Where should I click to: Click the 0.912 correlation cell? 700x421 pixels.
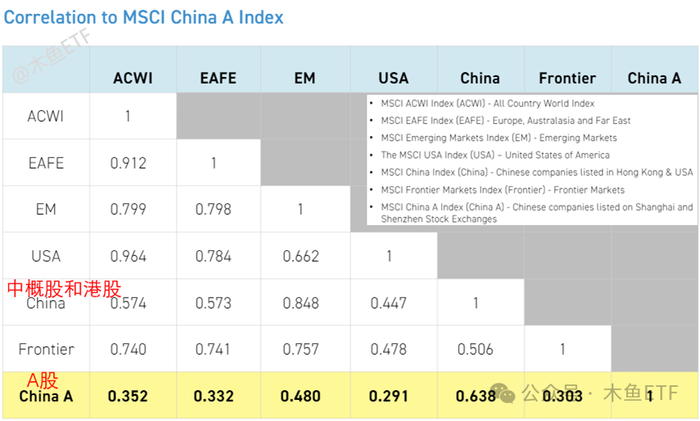128,162
